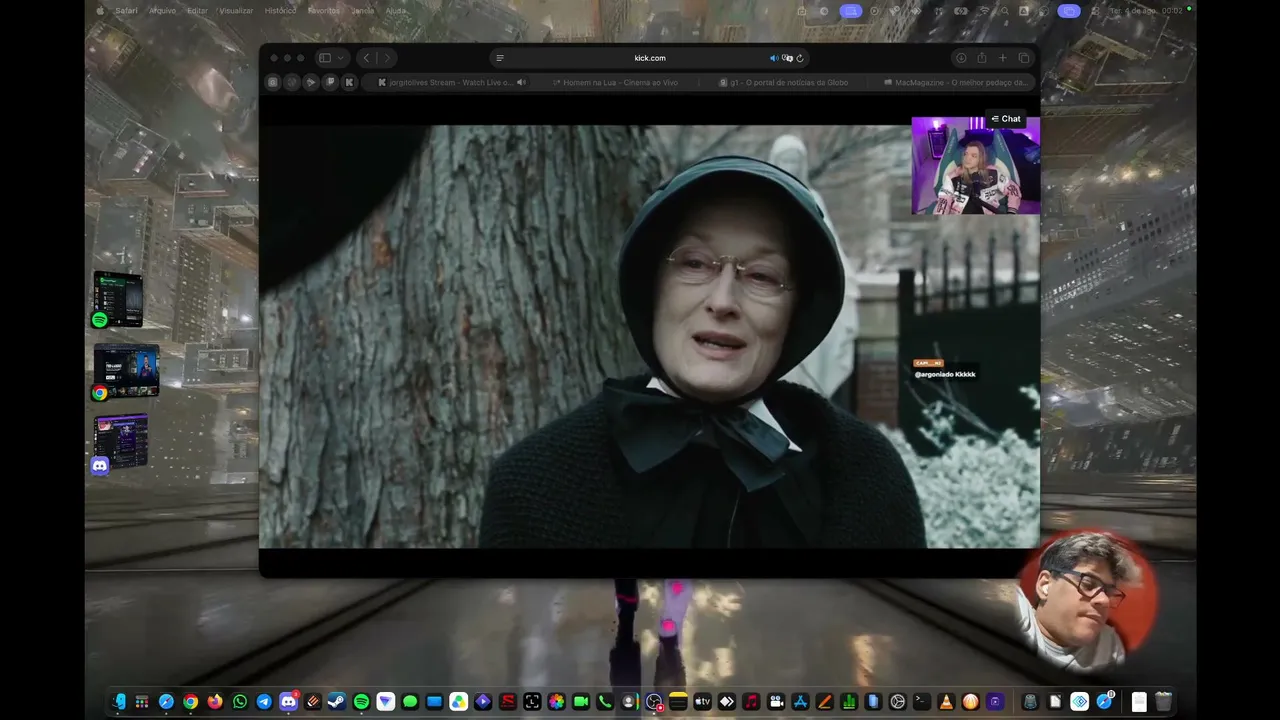Click the Safari Share button
The height and width of the screenshot is (720, 1280).
[982, 58]
